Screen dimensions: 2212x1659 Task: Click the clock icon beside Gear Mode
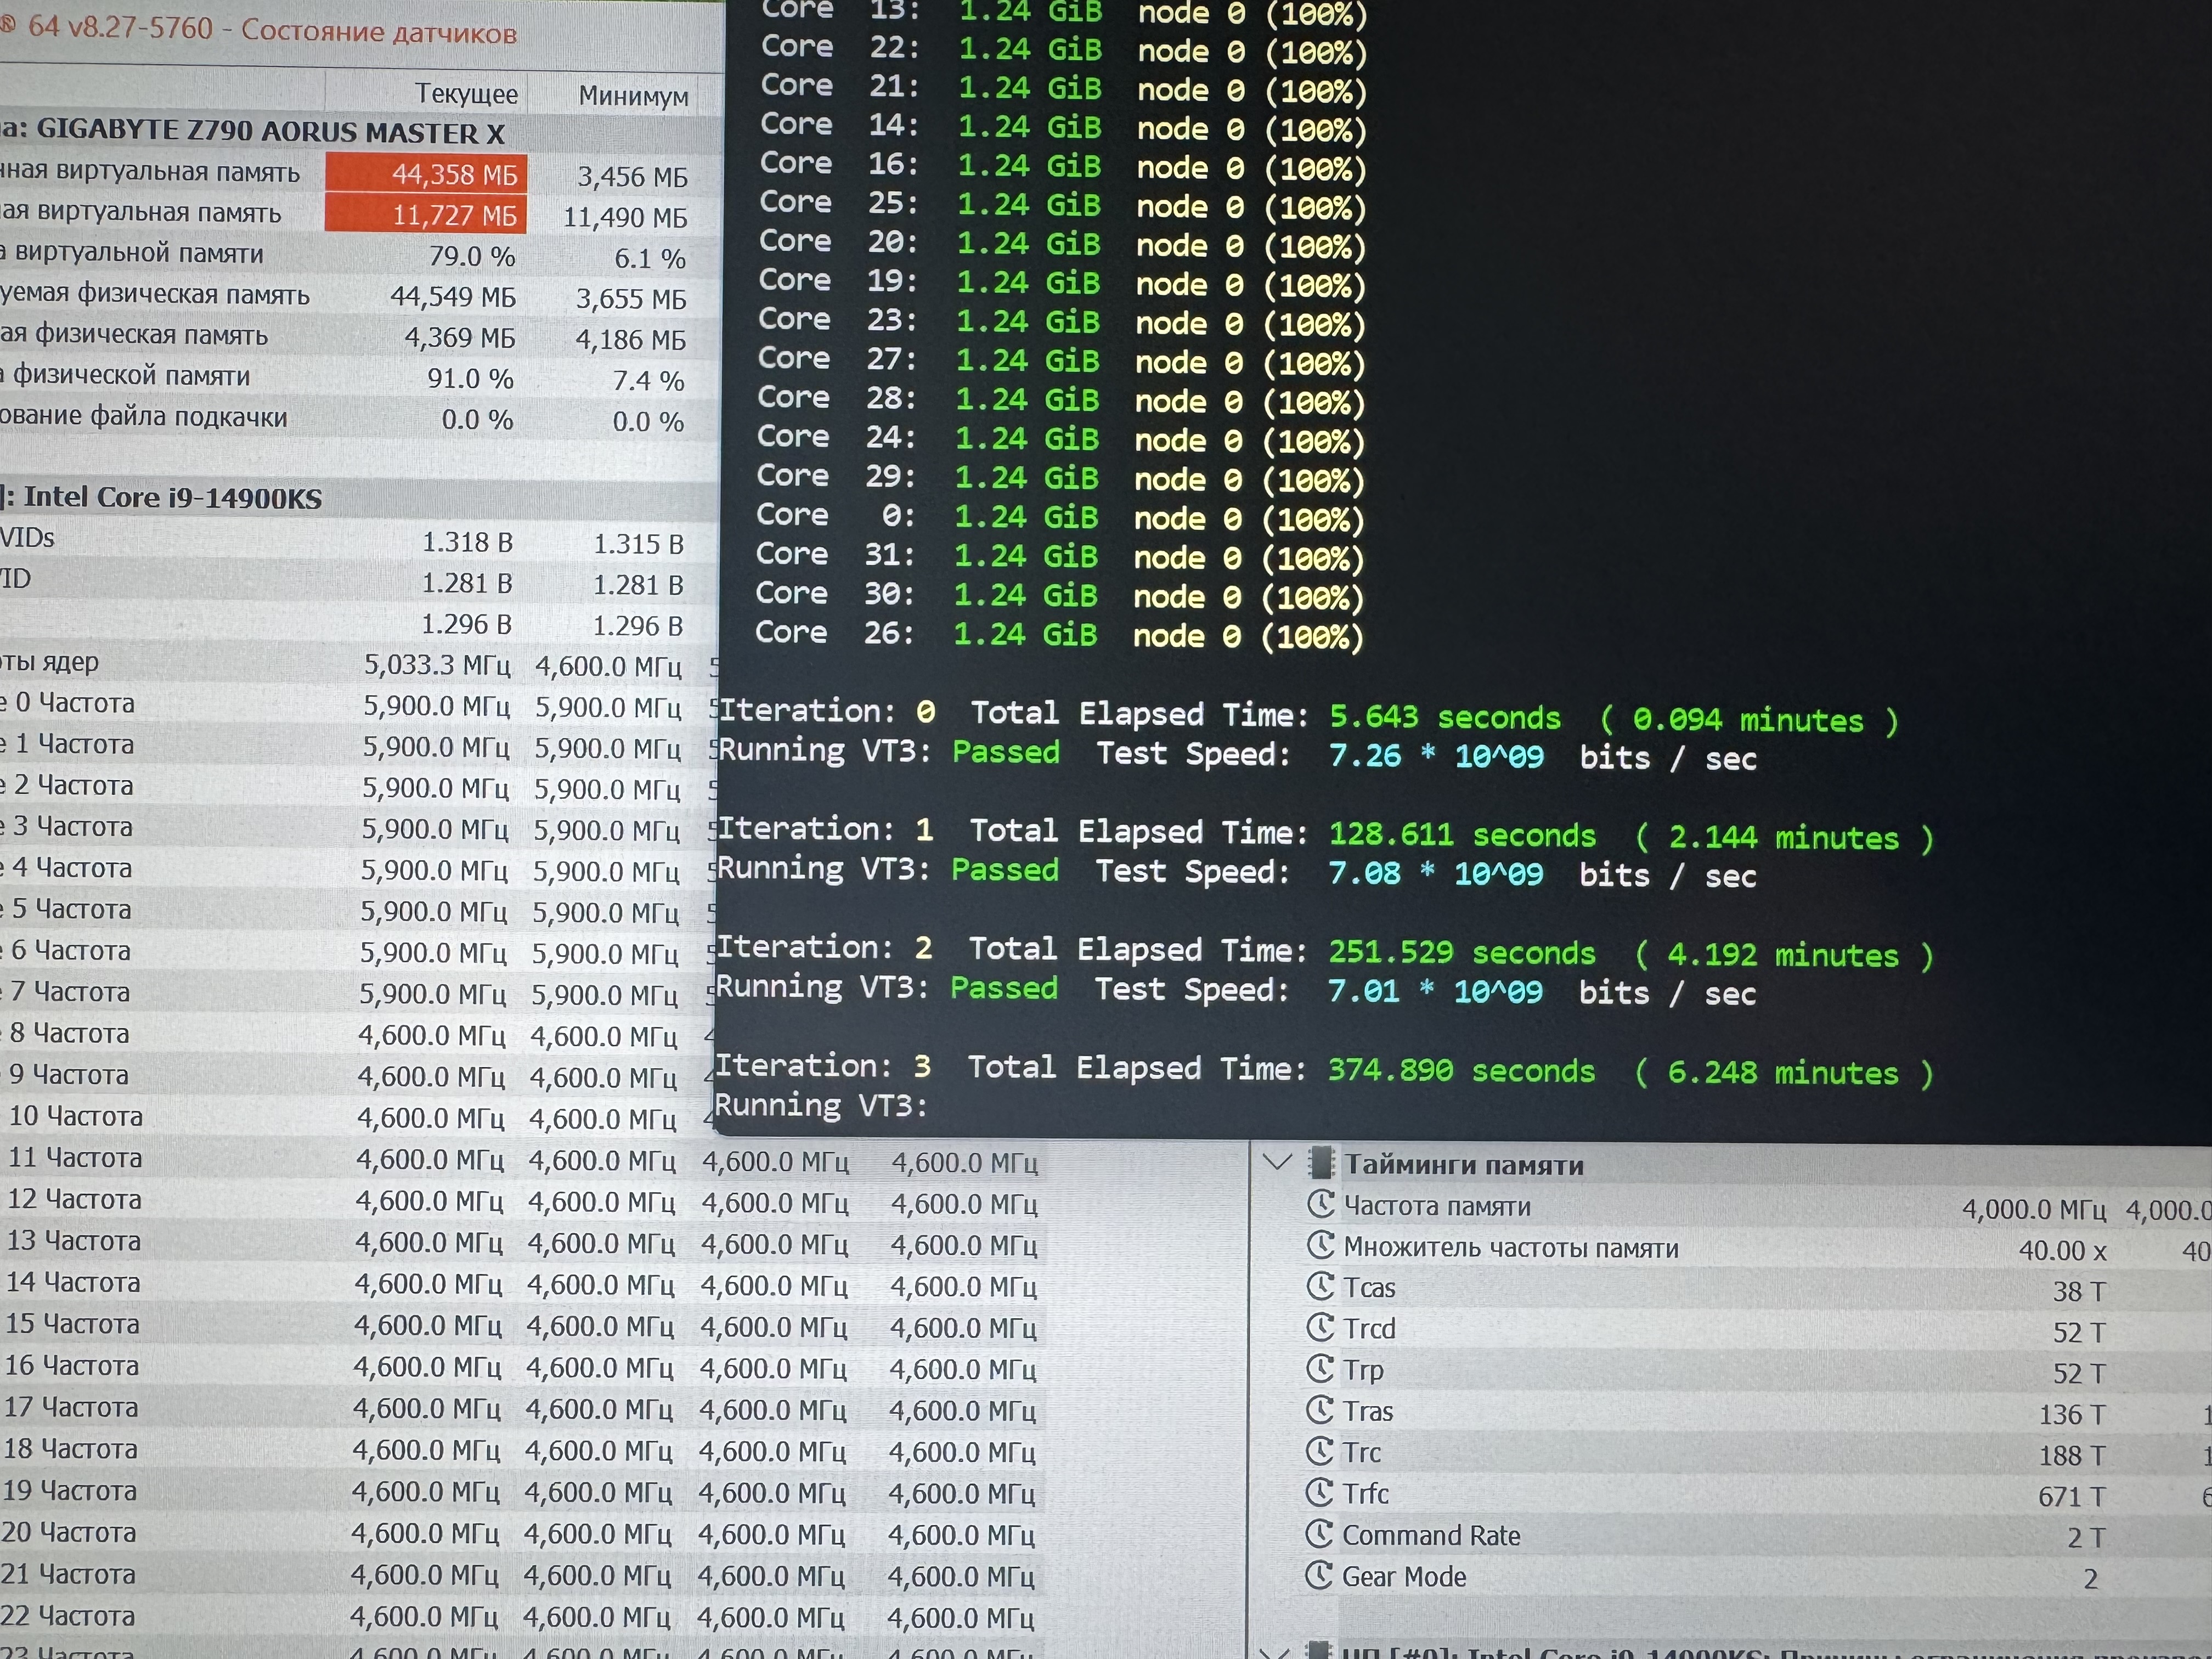click(1320, 1576)
